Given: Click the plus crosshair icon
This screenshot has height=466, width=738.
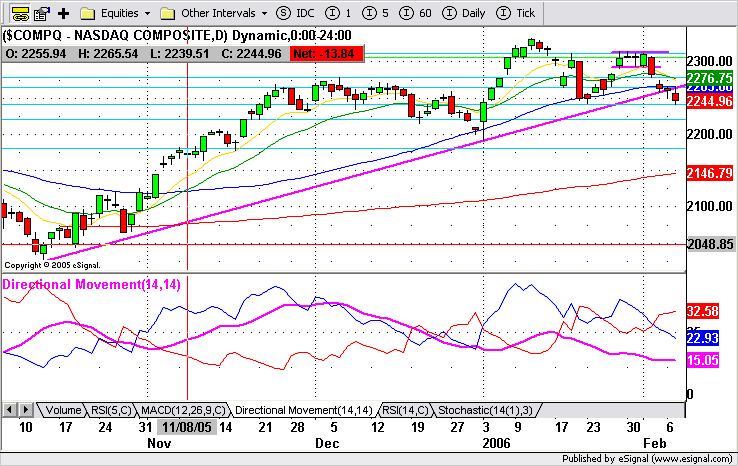Looking at the screenshot, I should coord(64,13).
